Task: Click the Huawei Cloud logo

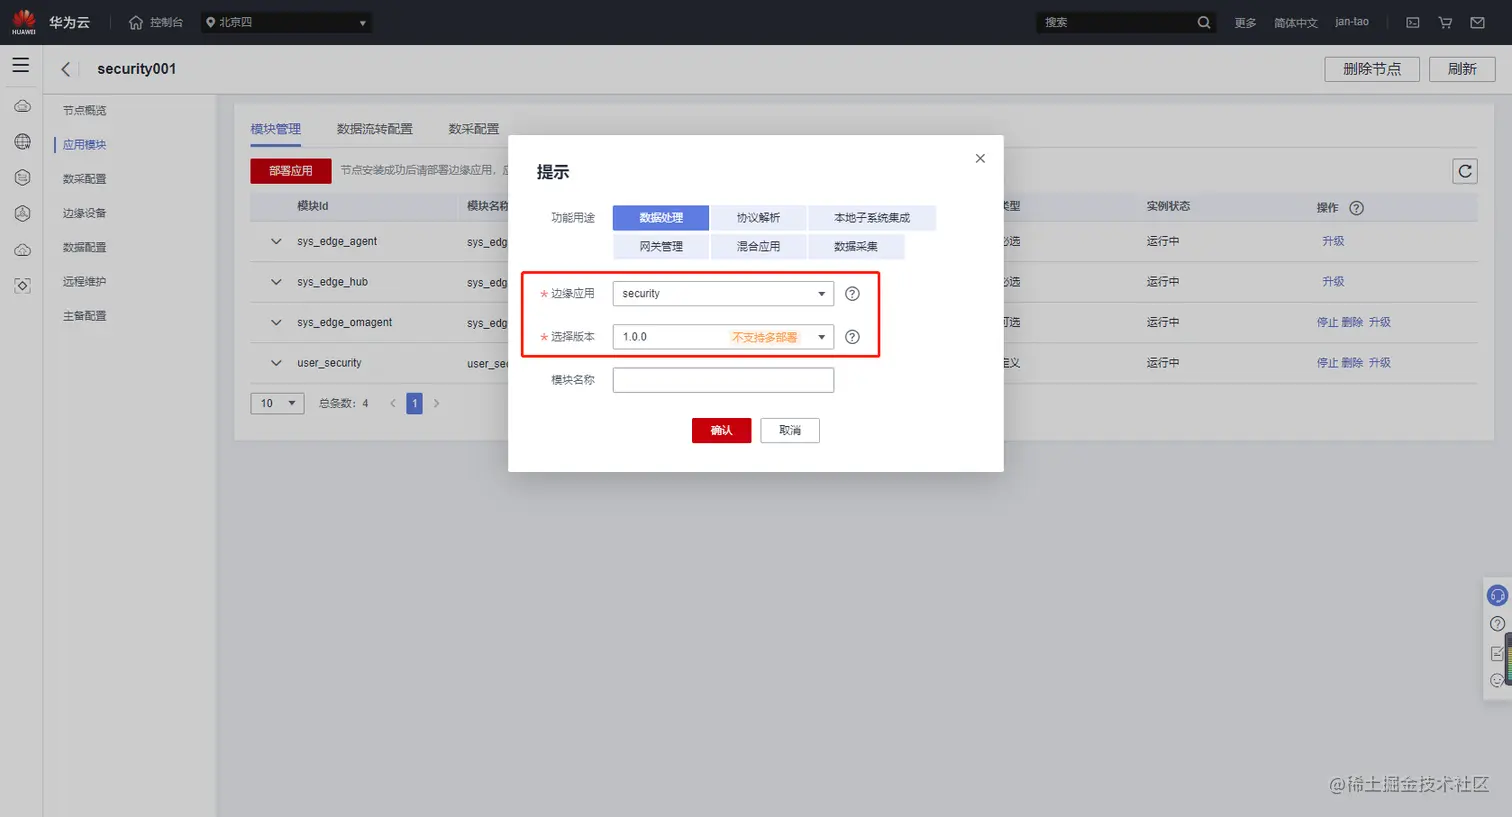Action: coord(24,22)
